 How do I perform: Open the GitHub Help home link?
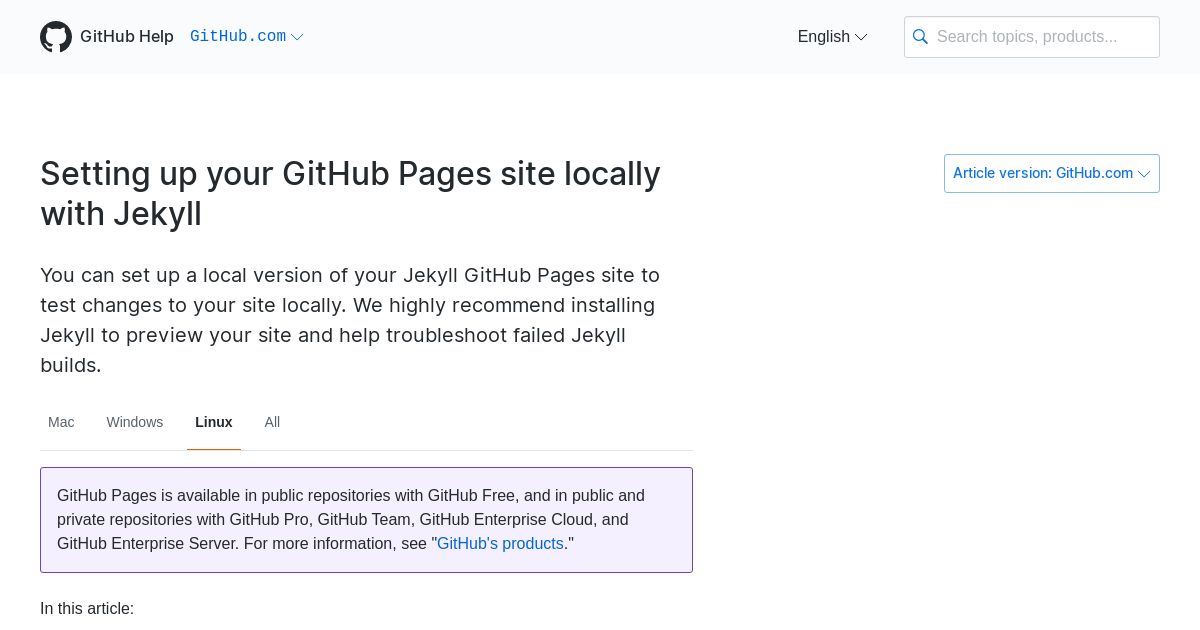tap(127, 37)
